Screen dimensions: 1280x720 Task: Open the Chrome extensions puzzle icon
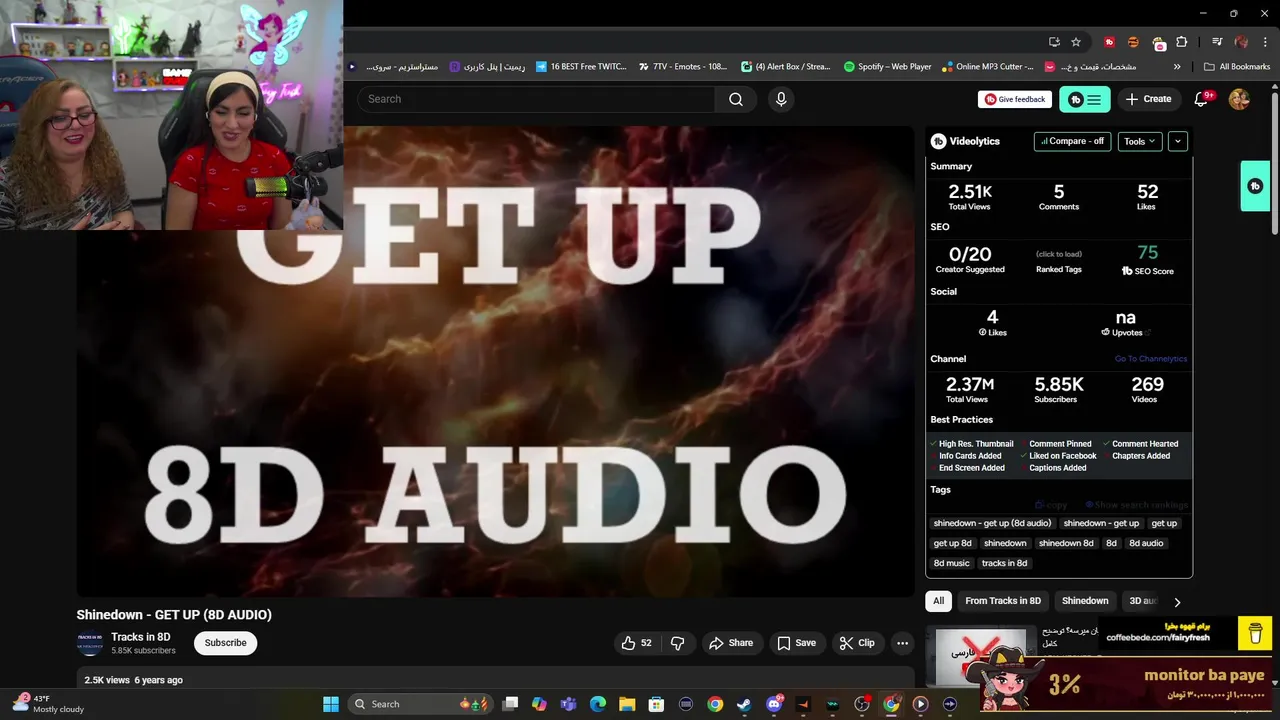pos(1181,42)
